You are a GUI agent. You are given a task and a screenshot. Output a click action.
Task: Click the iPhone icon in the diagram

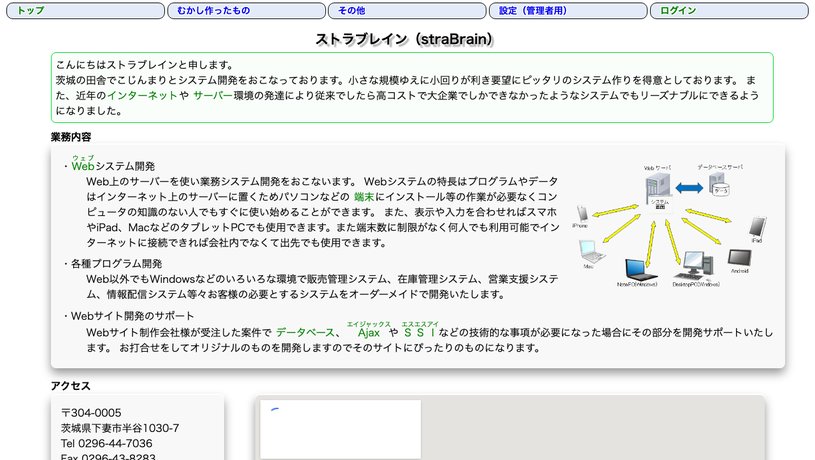[583, 214]
